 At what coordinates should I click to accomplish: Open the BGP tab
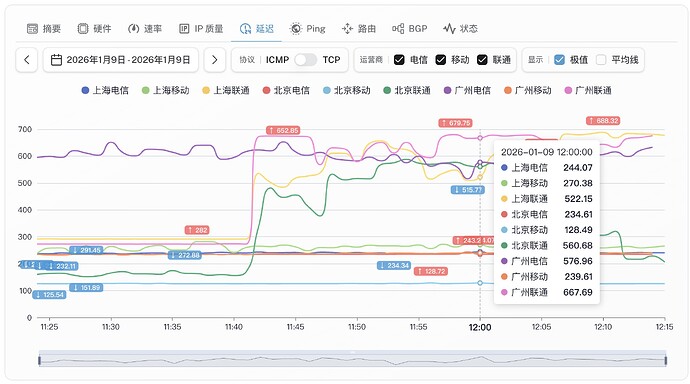tap(410, 29)
